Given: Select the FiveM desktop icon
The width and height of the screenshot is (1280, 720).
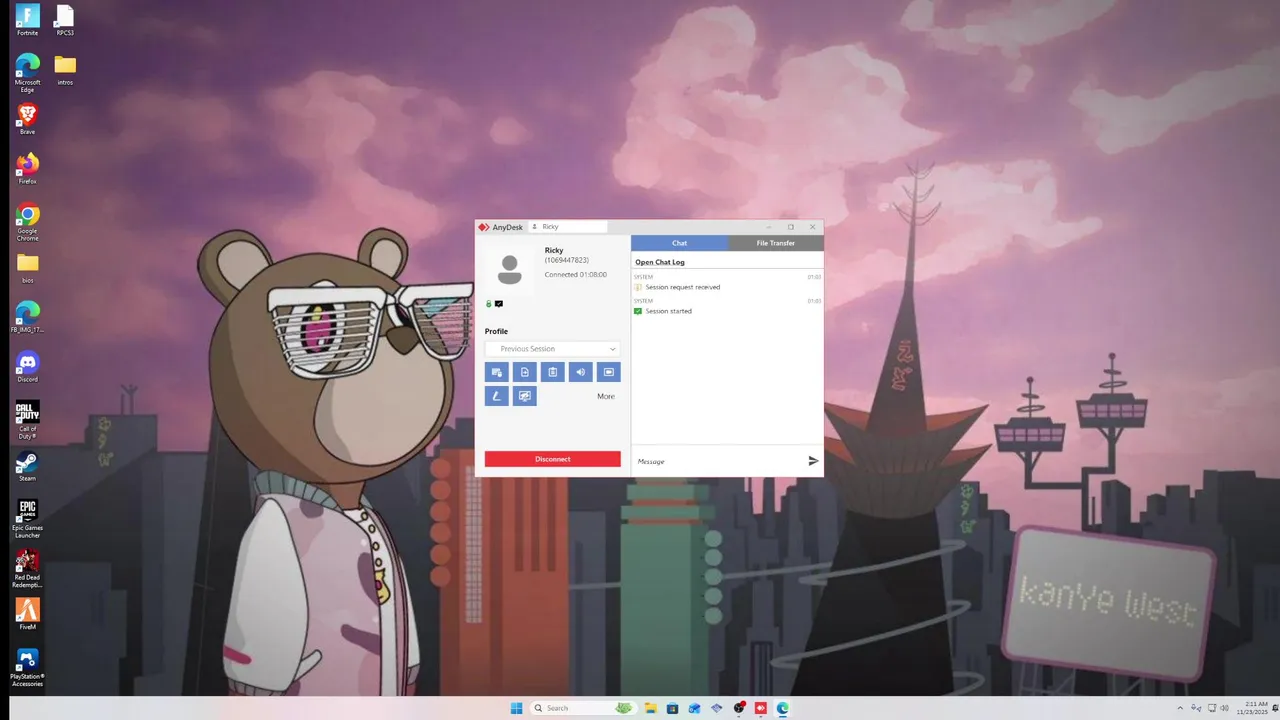Looking at the screenshot, I should click(27, 614).
